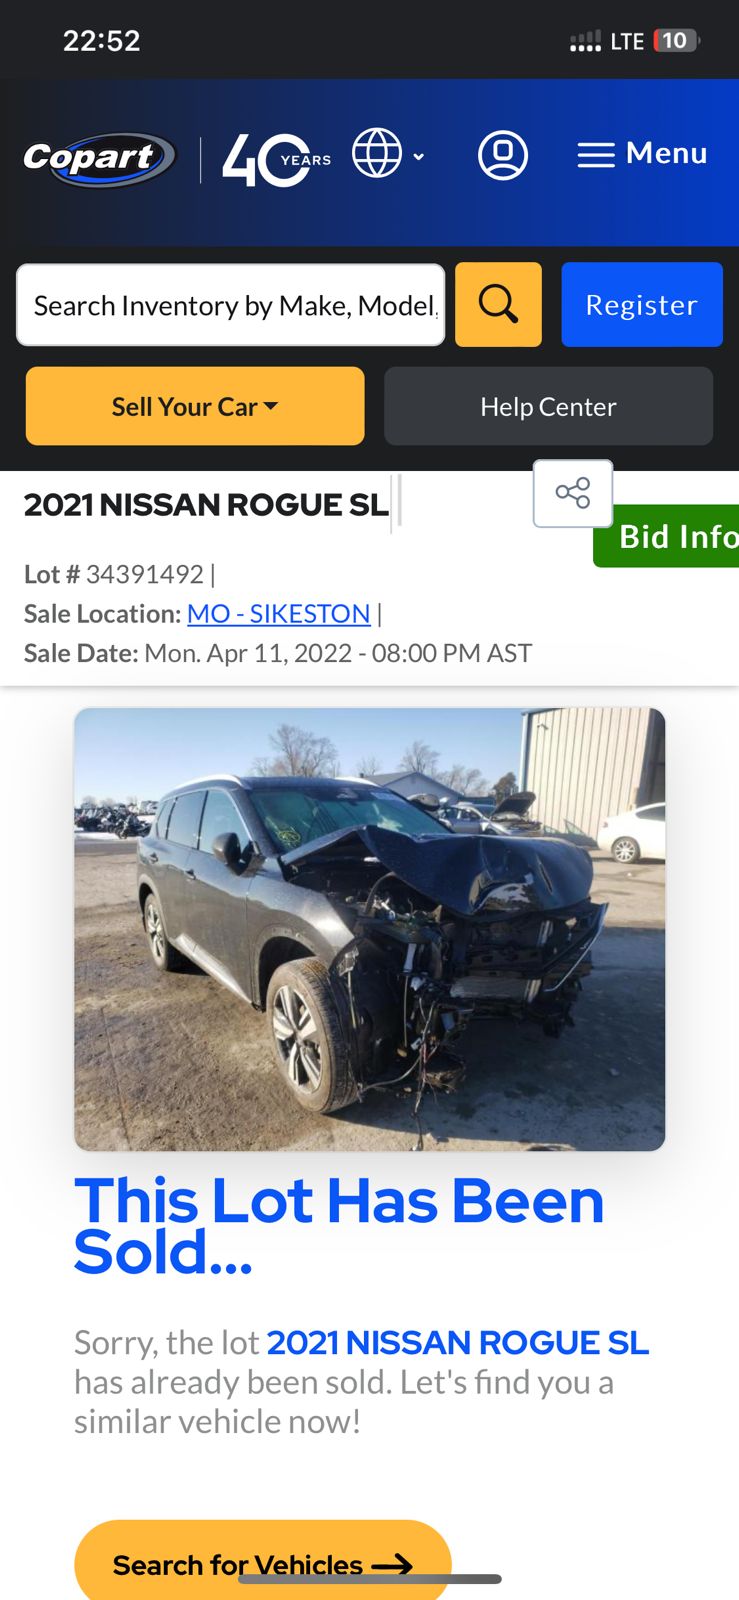
Task: Open the globe language selector
Action: point(377,154)
